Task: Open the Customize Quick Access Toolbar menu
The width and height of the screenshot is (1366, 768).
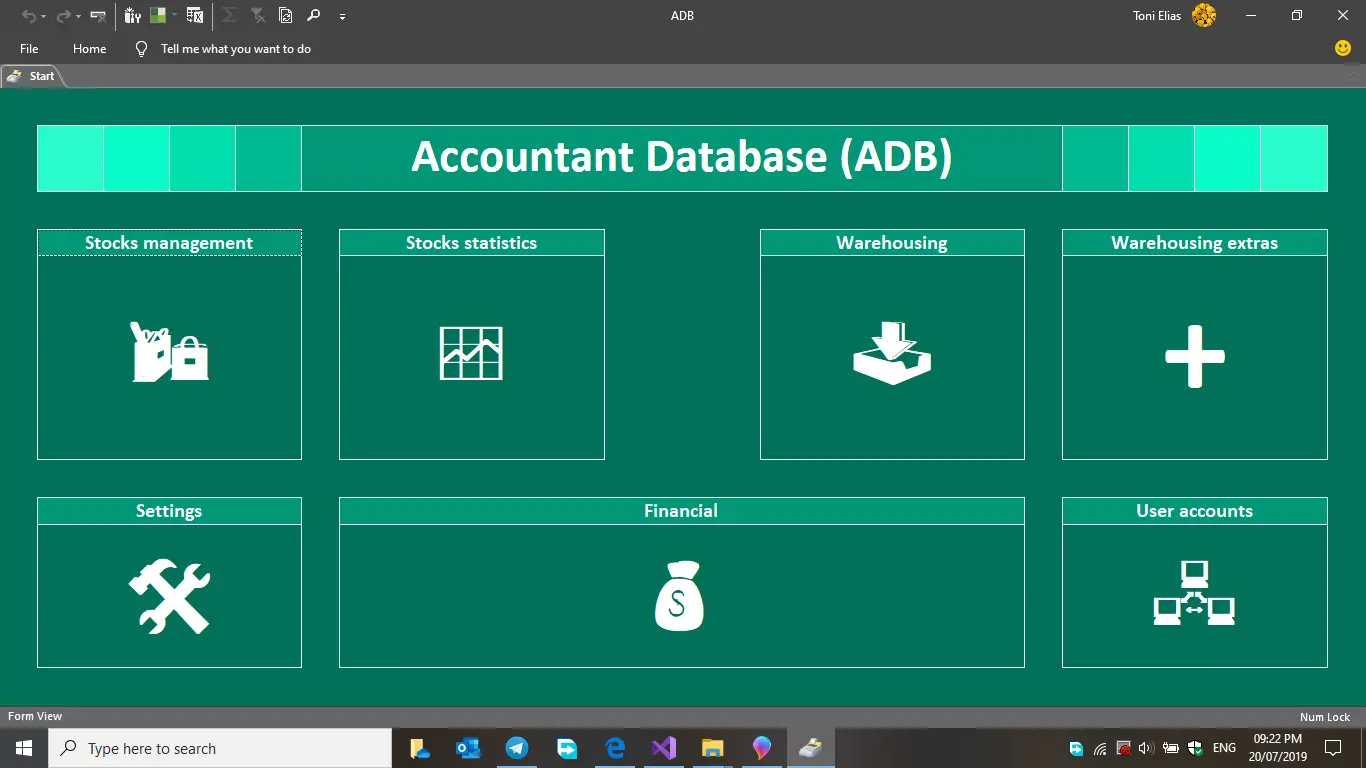Action: click(x=342, y=16)
